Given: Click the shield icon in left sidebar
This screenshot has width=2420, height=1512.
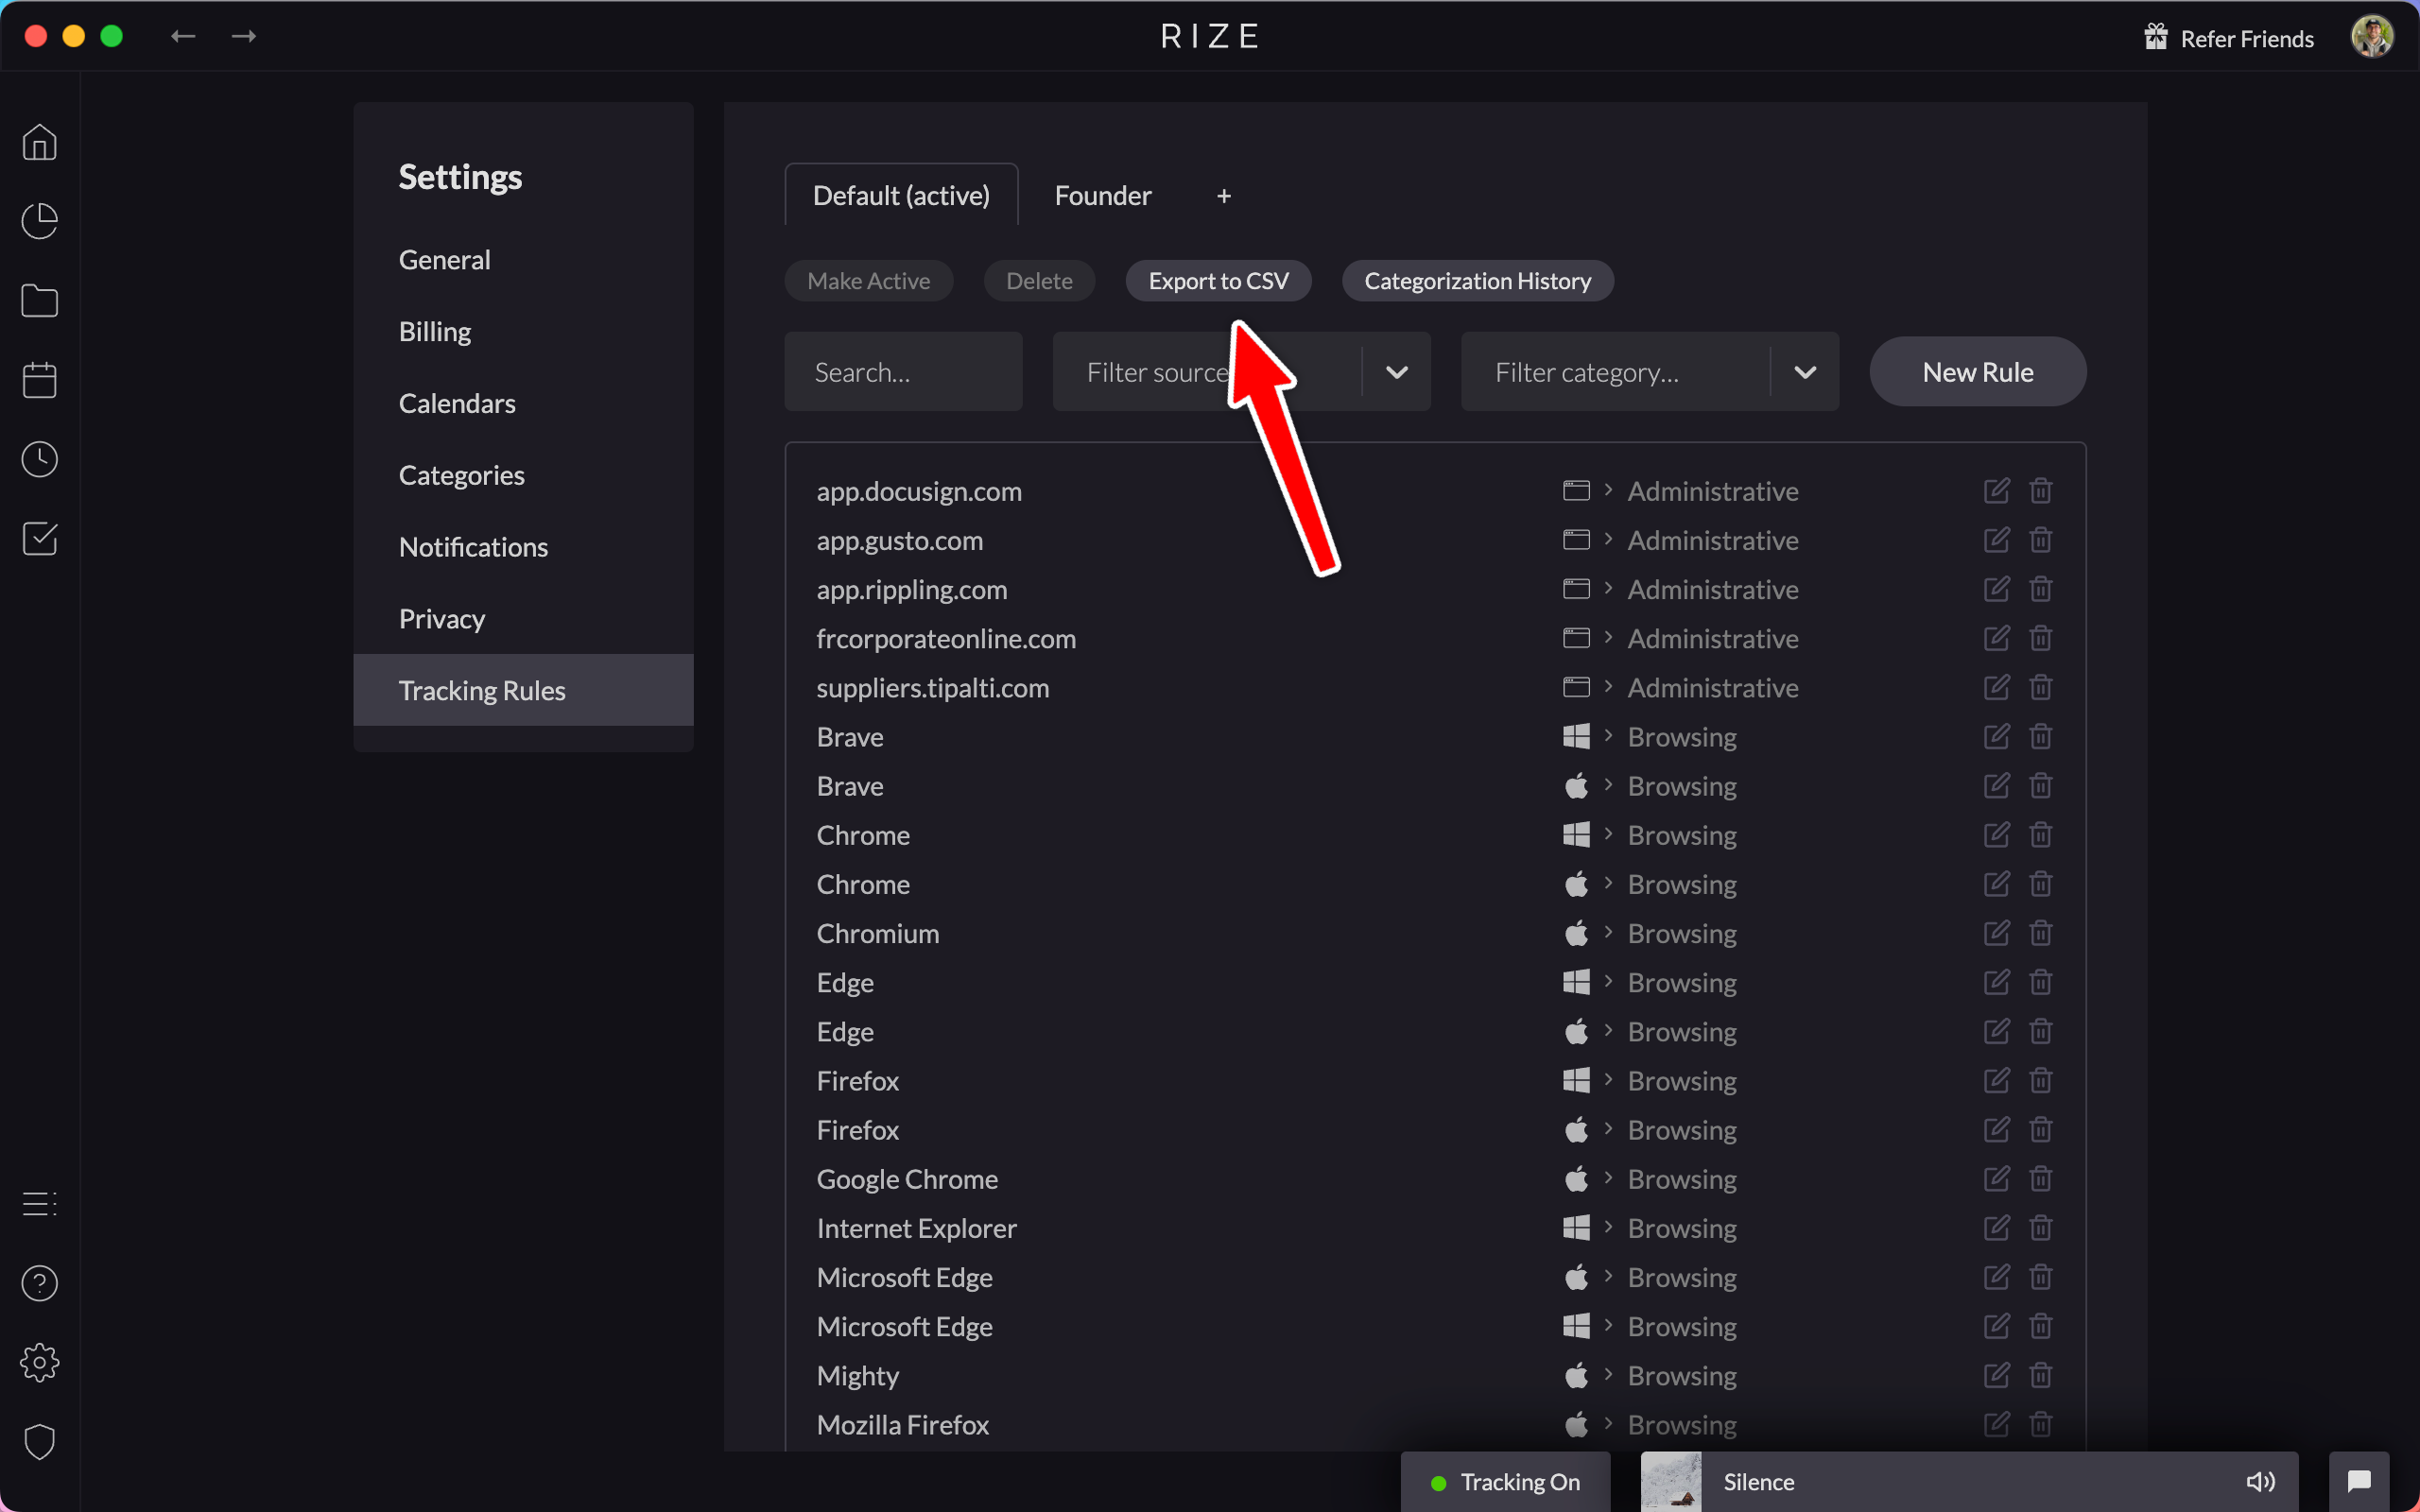Looking at the screenshot, I should click(x=40, y=1442).
